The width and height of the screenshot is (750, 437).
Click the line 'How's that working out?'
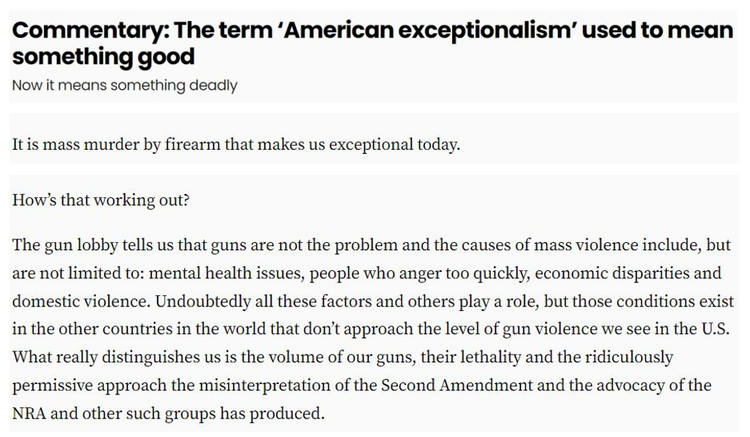tap(101, 200)
